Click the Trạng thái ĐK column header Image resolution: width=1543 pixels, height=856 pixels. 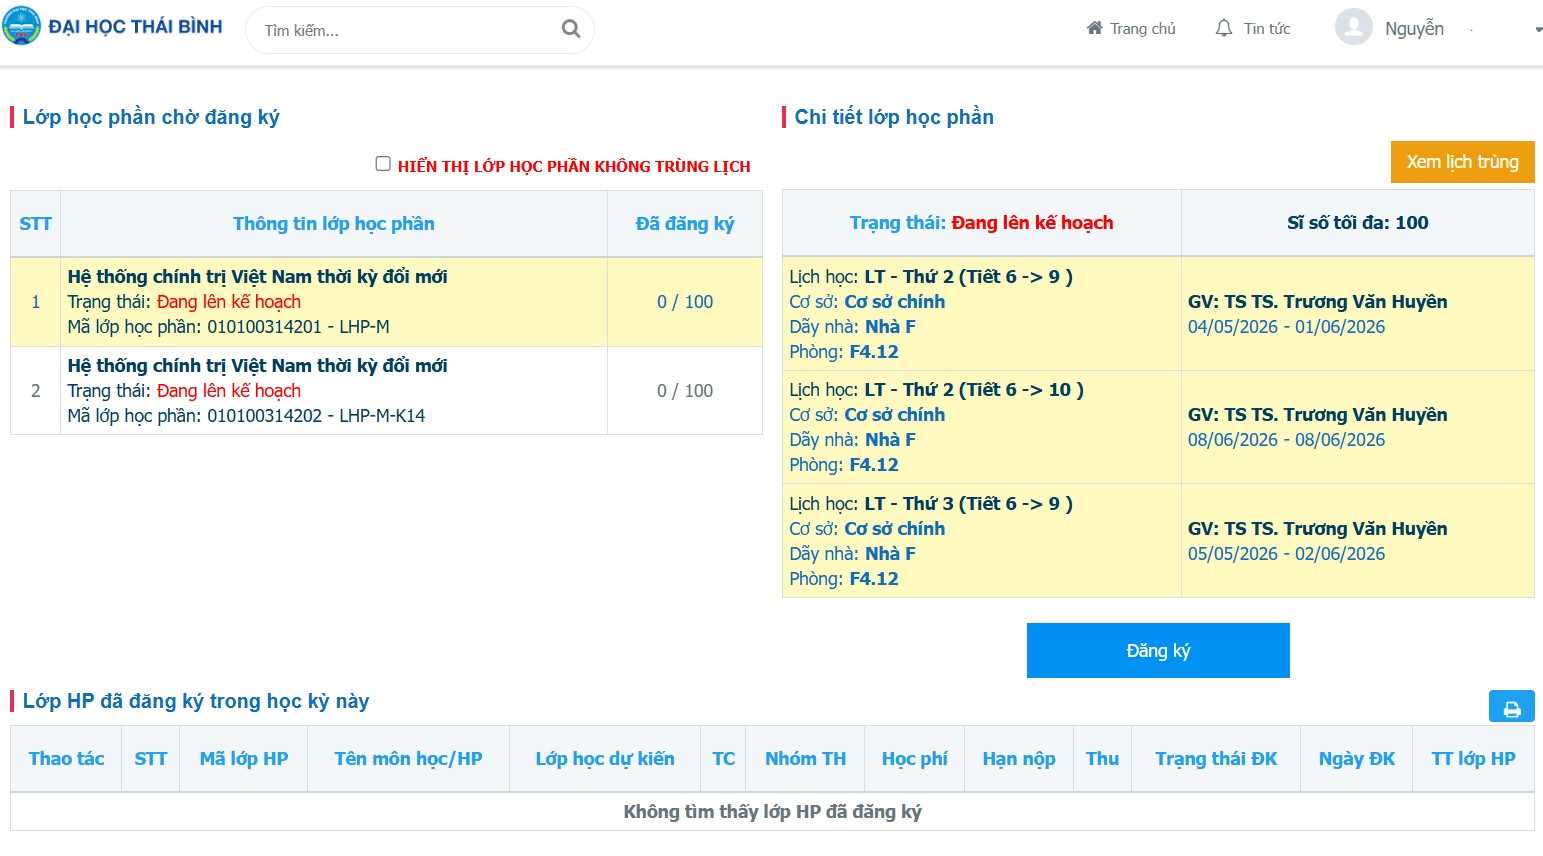1215,759
